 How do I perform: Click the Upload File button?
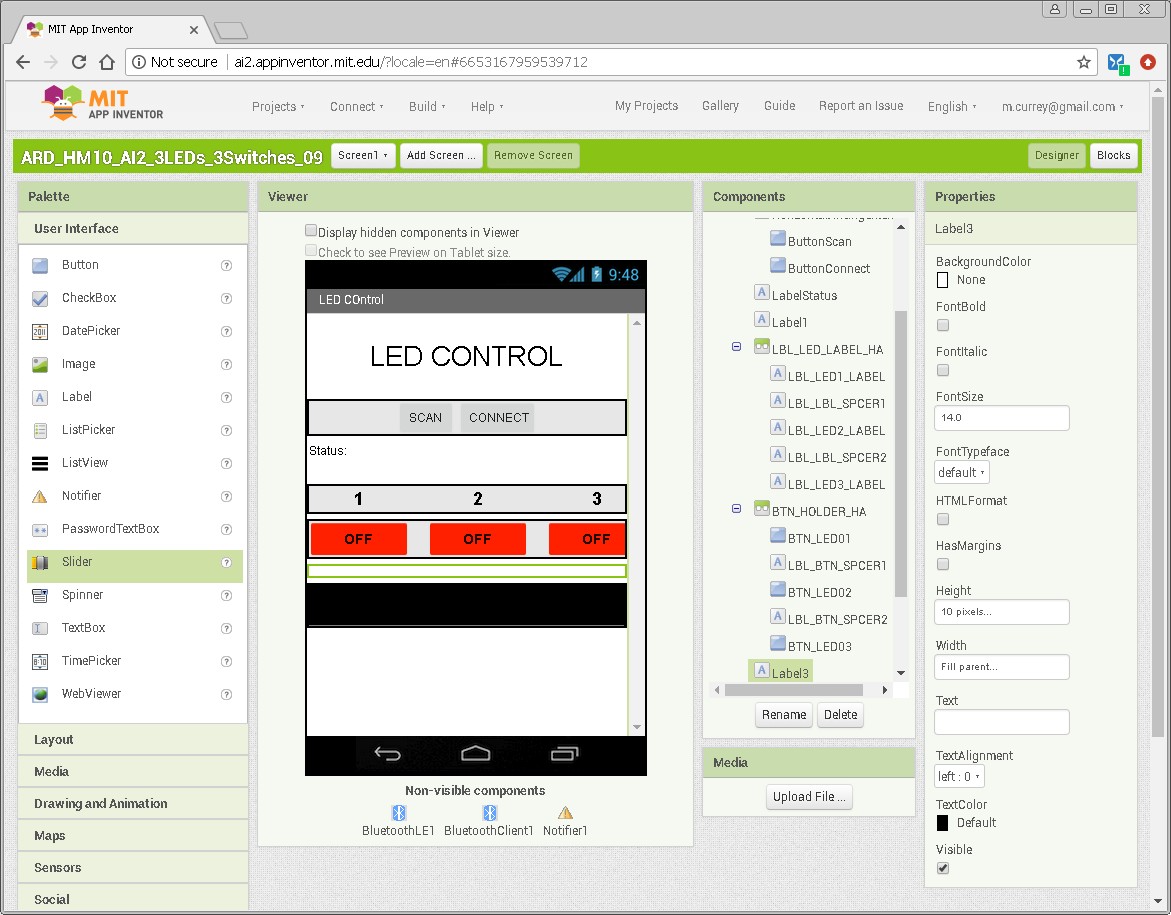[809, 797]
